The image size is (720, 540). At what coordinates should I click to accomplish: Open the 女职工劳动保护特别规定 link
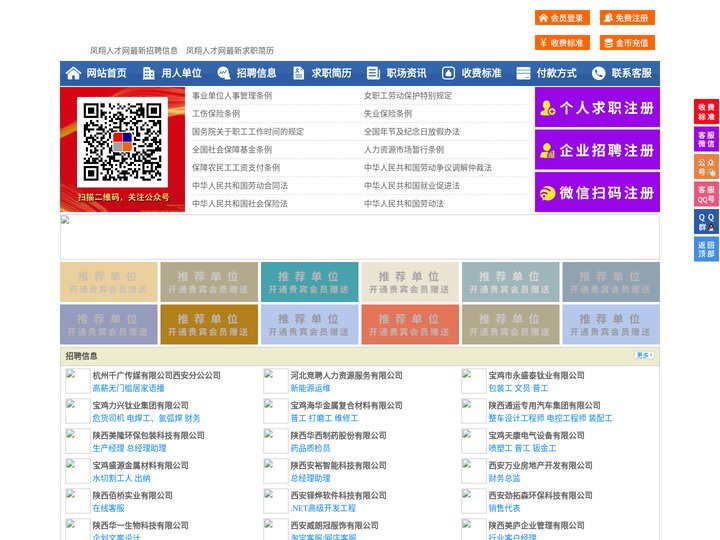[408, 96]
